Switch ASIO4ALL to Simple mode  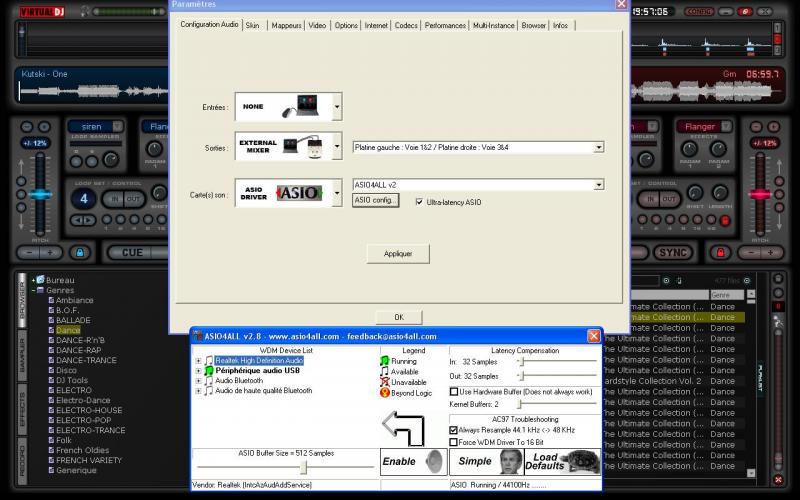click(486, 461)
